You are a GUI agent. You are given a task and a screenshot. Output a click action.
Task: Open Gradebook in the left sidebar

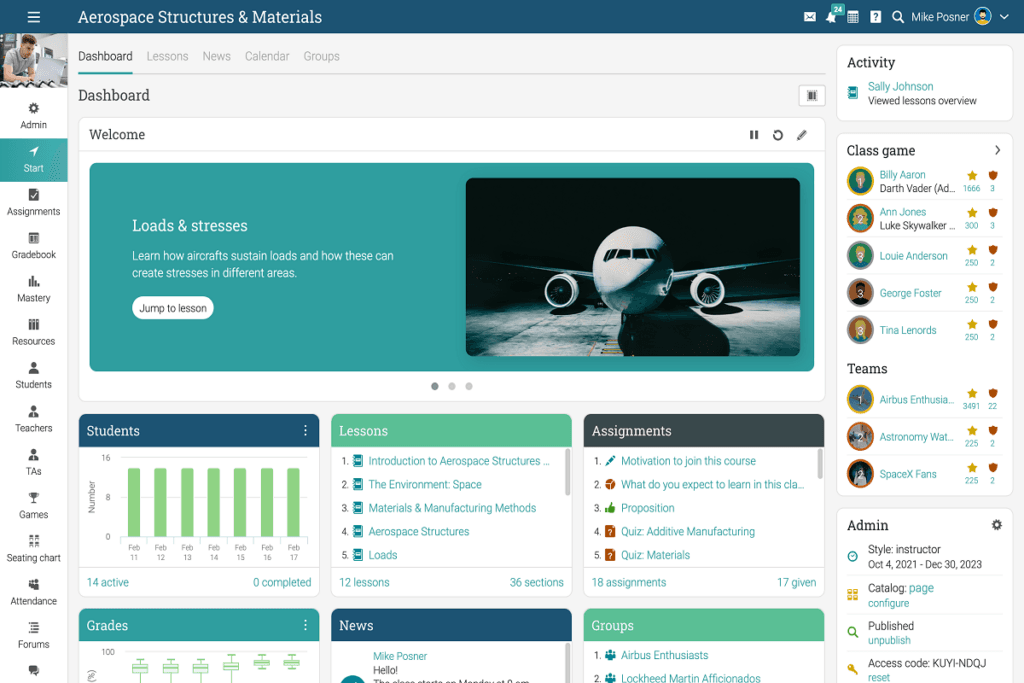pyautogui.click(x=34, y=245)
